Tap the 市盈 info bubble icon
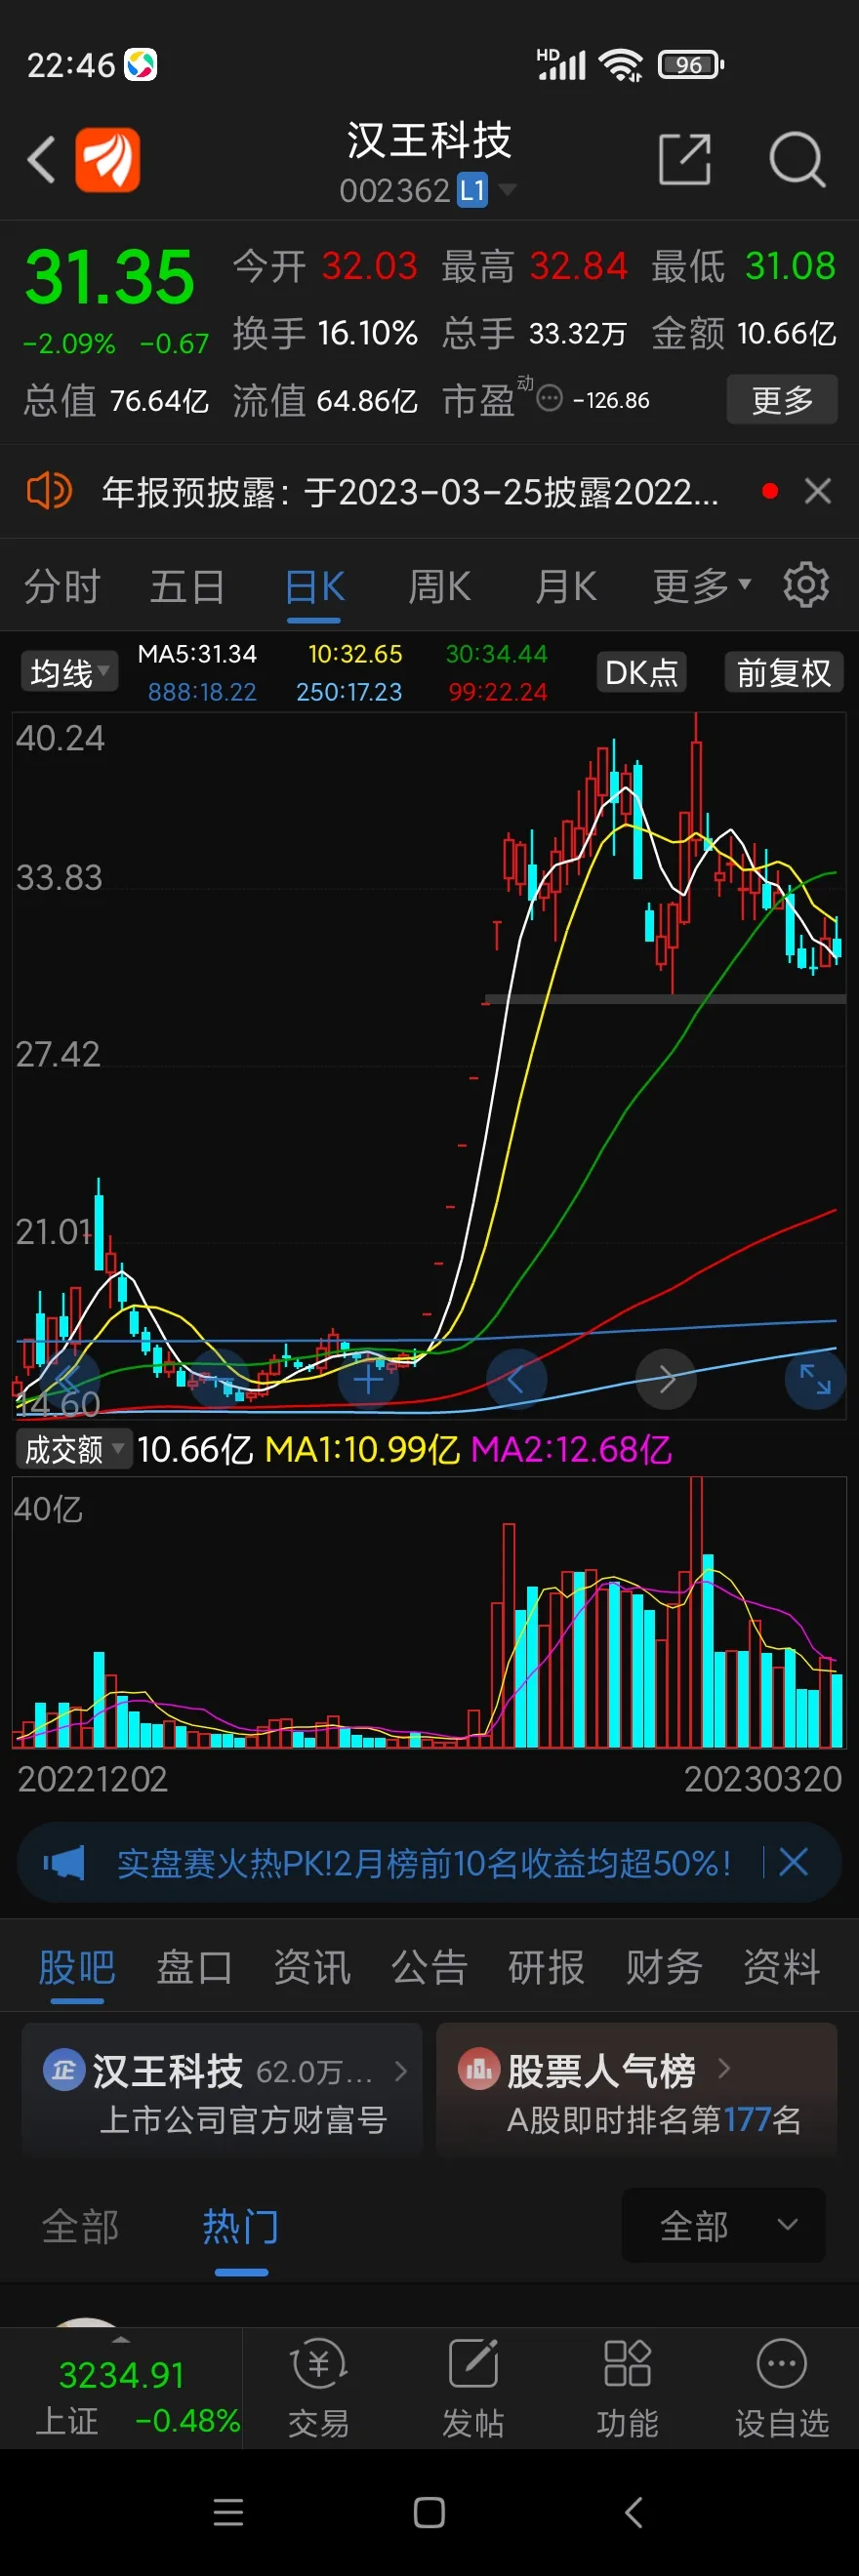Viewport: 859px width, 2576px height. click(x=550, y=399)
